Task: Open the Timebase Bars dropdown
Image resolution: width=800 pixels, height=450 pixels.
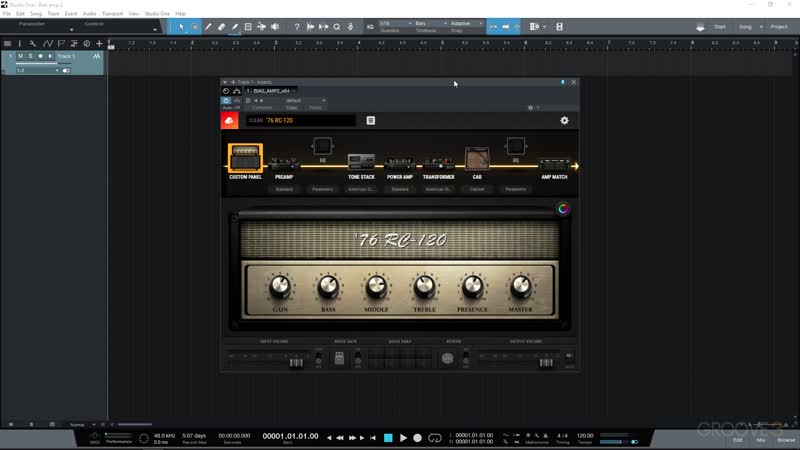Action: pyautogui.click(x=431, y=23)
